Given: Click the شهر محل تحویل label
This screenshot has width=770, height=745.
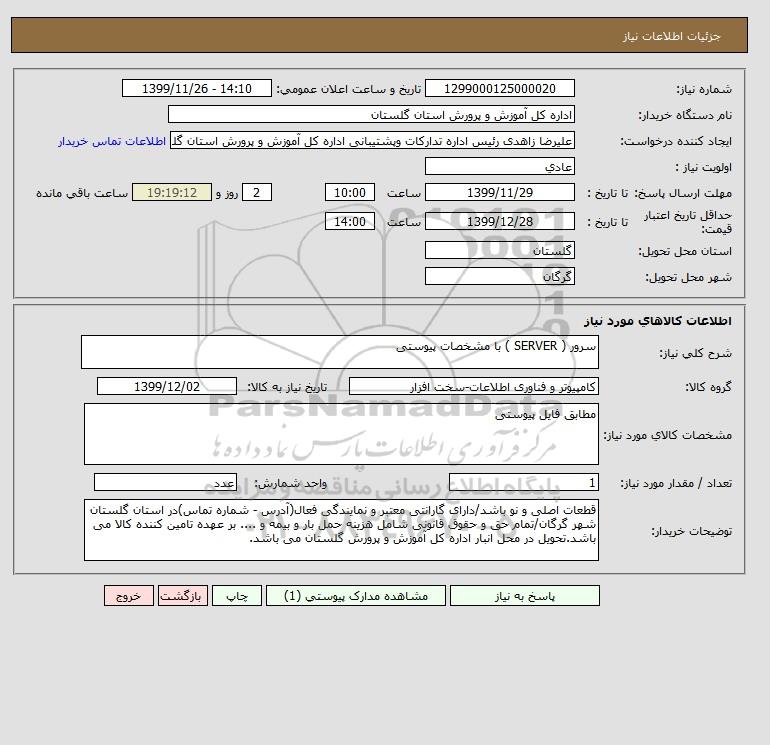Looking at the screenshot, I should coord(688,277).
